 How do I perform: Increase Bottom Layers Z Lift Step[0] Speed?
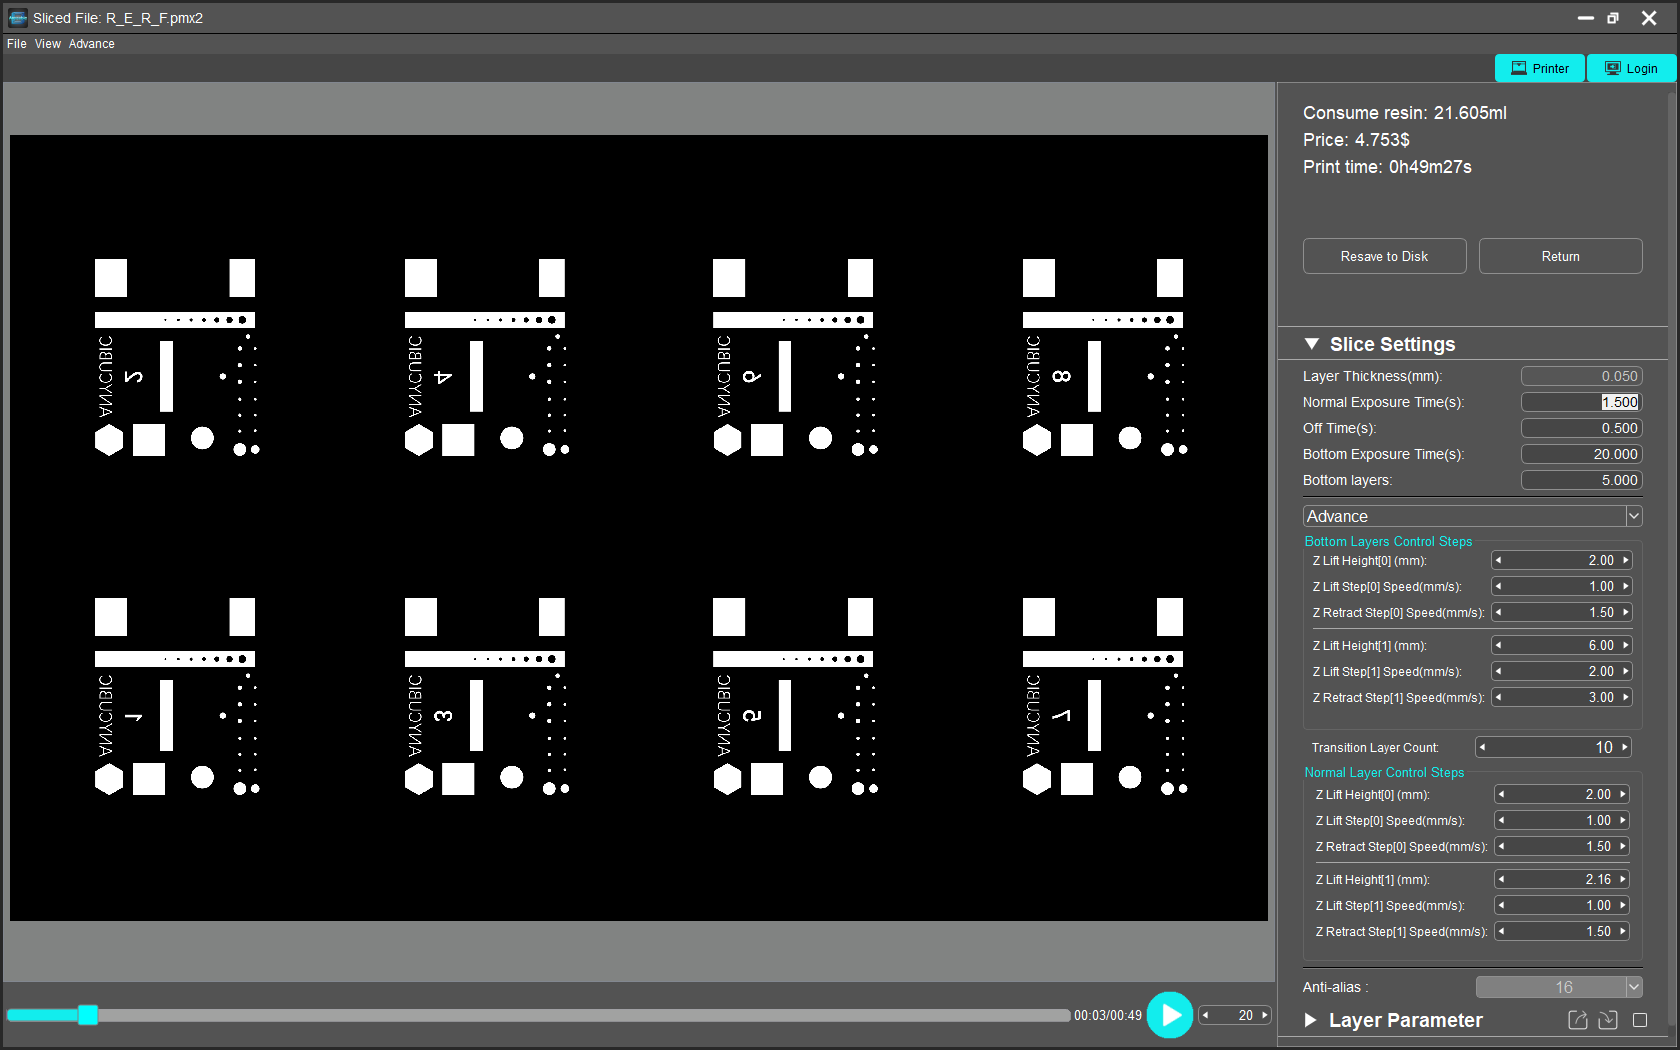pyautogui.click(x=1626, y=586)
